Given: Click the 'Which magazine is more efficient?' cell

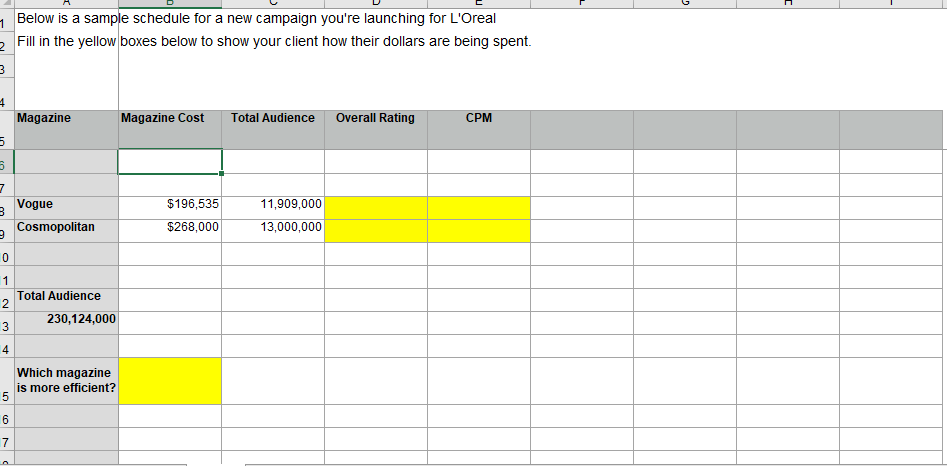Looking at the screenshot, I should [66, 381].
